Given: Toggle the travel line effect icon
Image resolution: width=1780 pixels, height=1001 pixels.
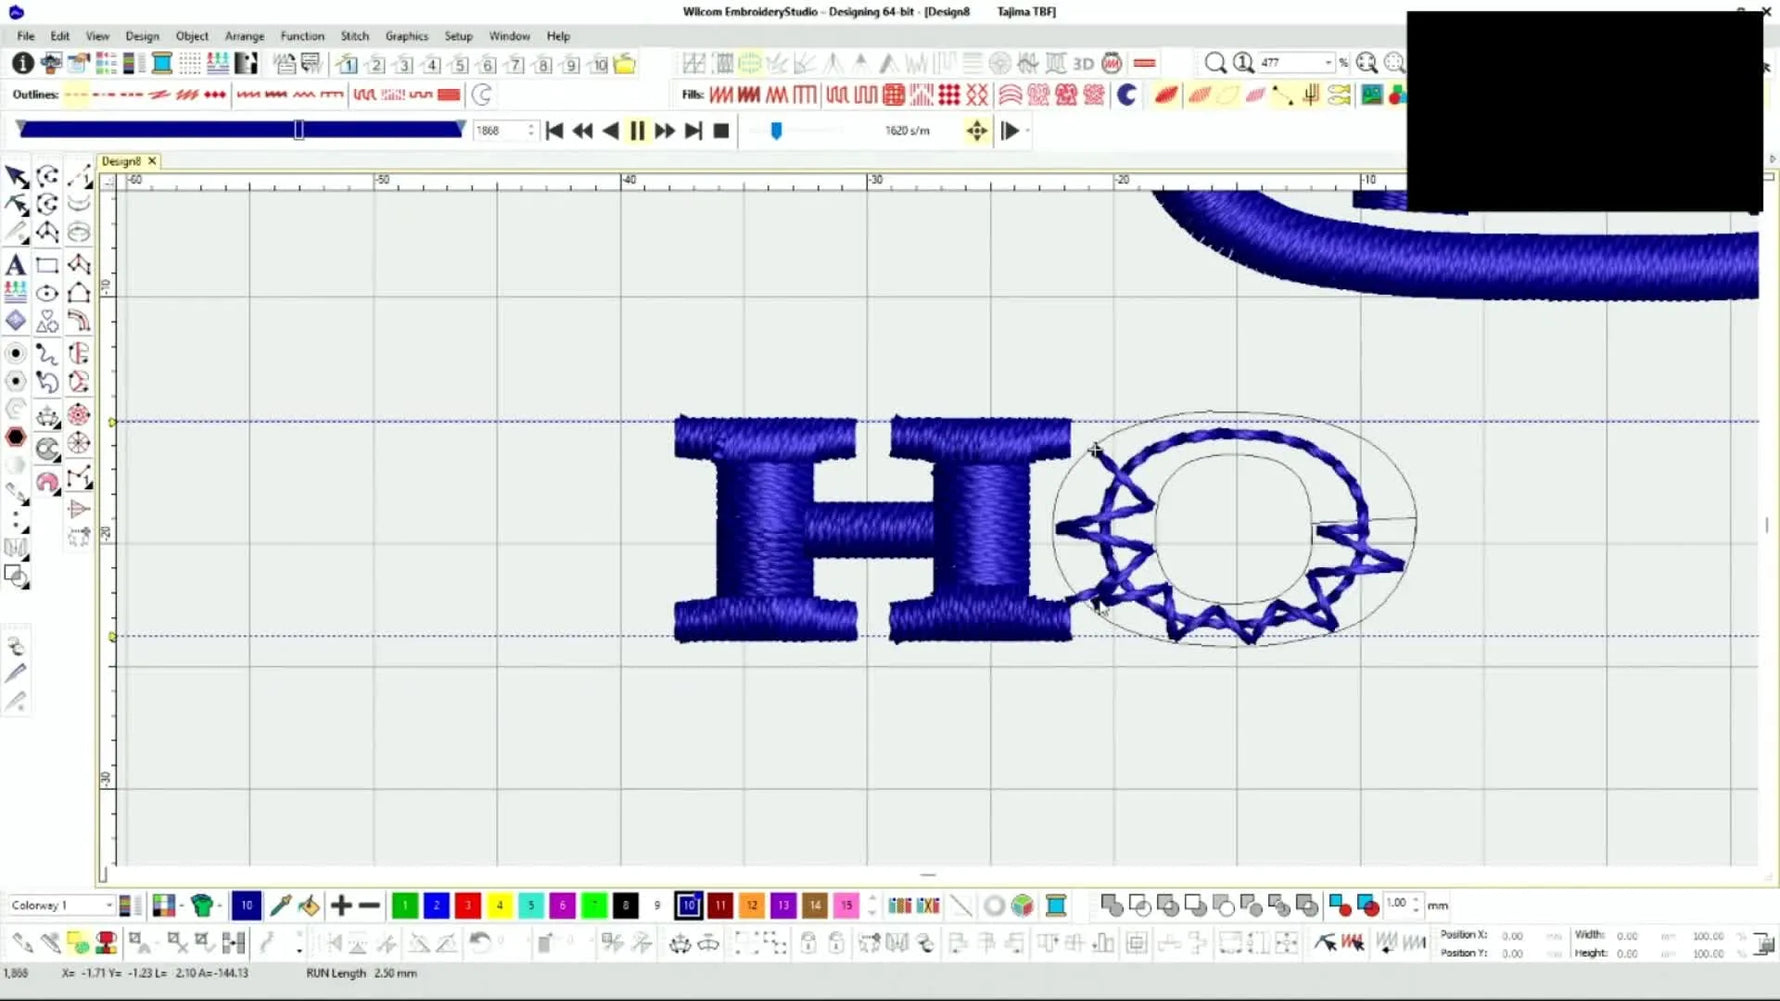Looking at the screenshot, I should (x=1283, y=95).
